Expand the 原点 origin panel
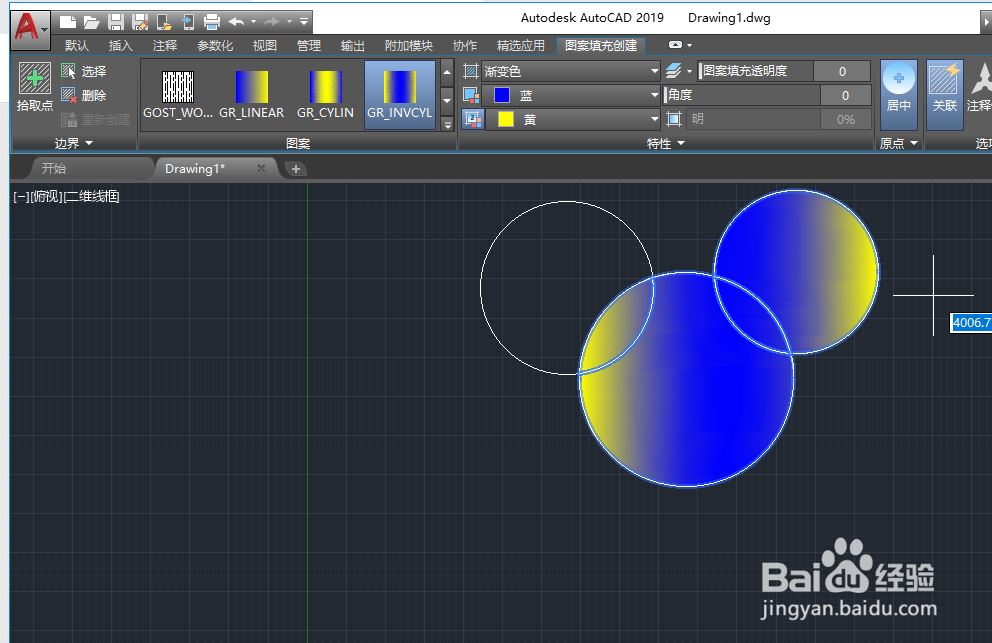Screen dimensions: 992x643 (898, 144)
